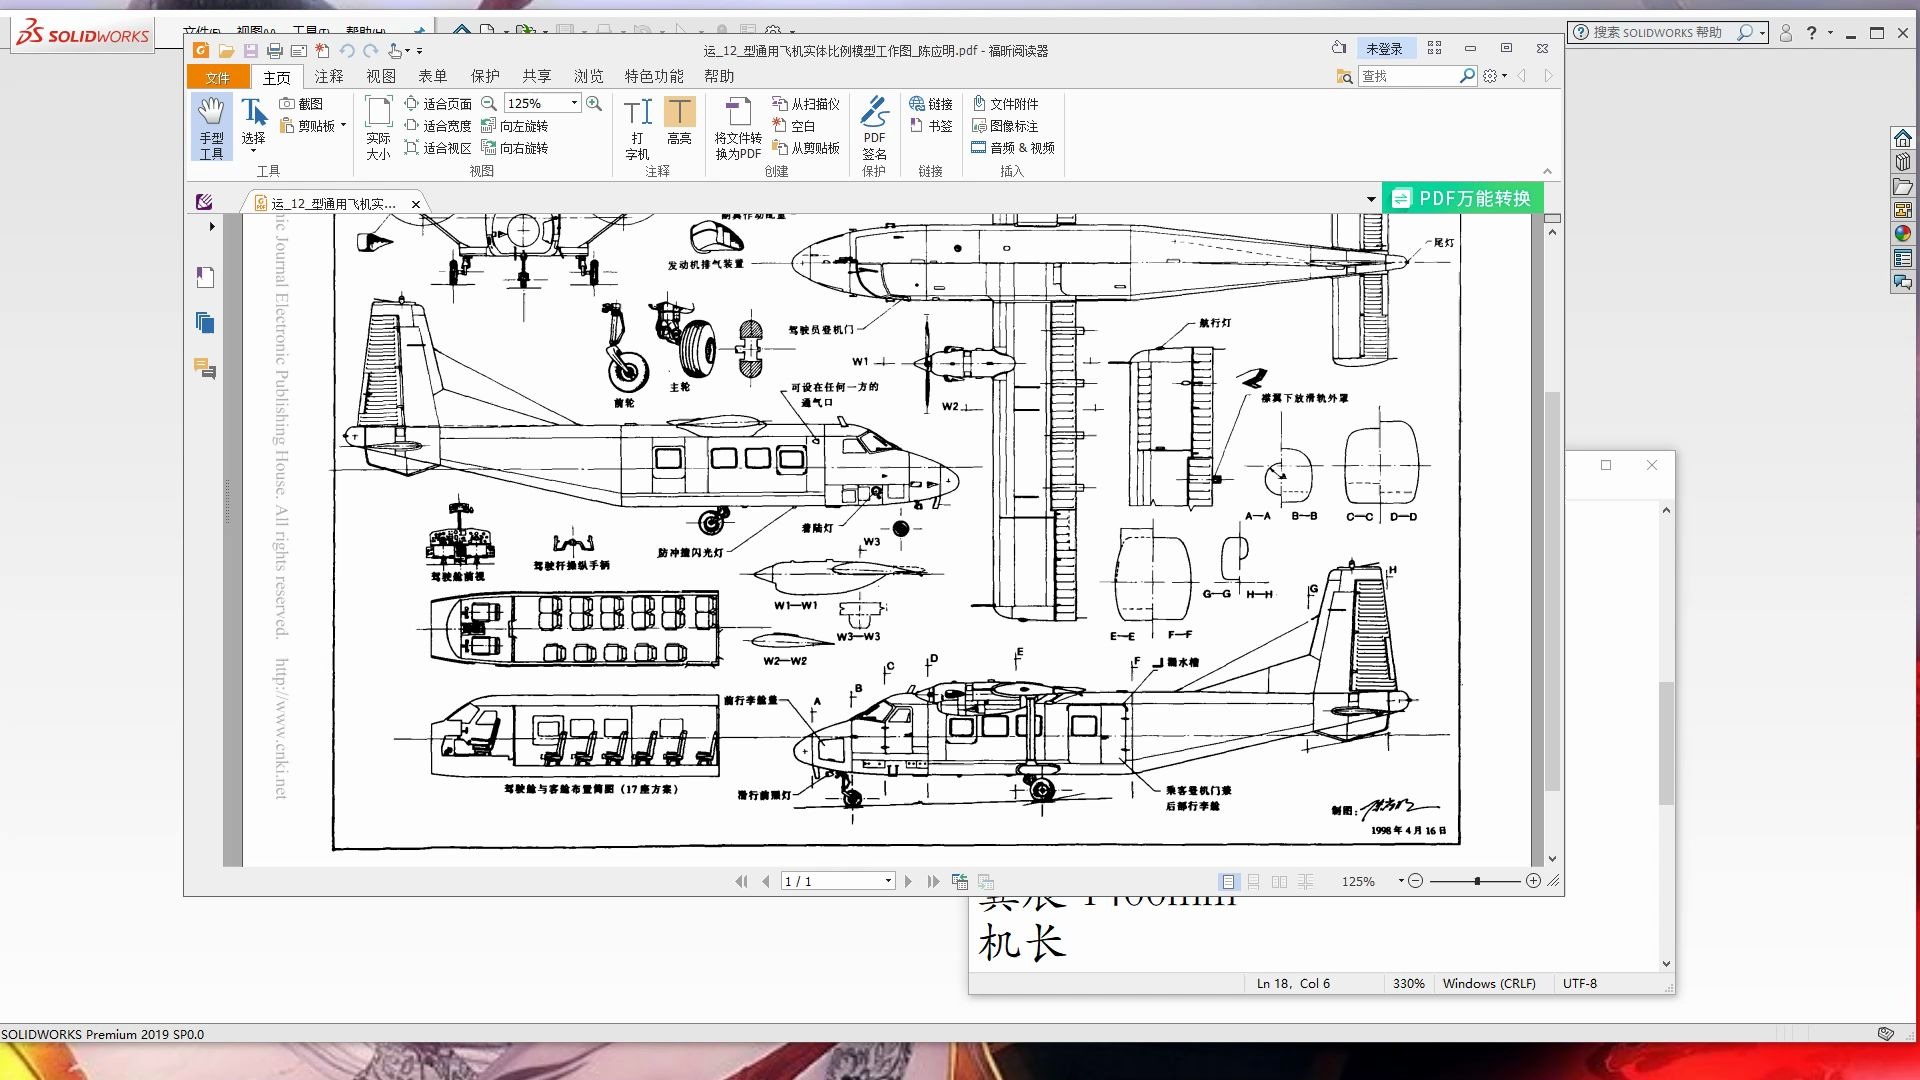Click Convert file to PDF (将文件转换为PDF)

[x=738, y=128]
